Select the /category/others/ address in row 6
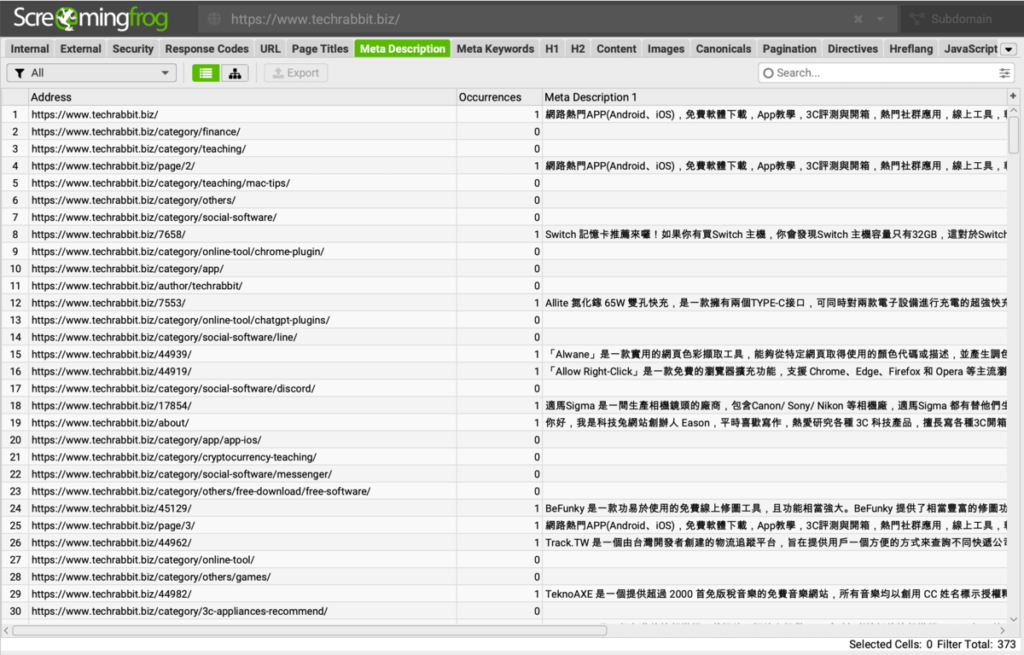Viewport: 1024px width, 655px height. click(133, 200)
